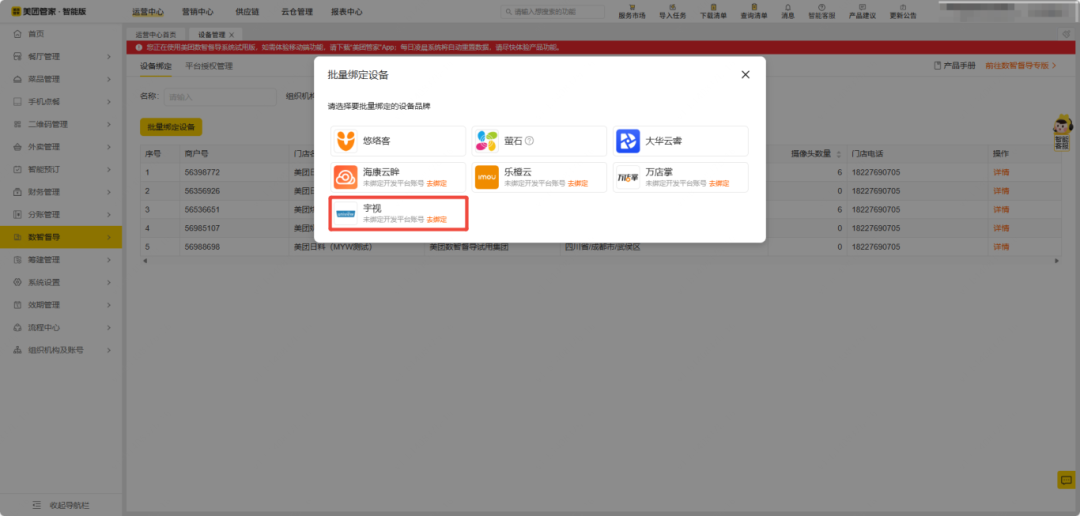Open 详情 for merchant 56988698
Viewport: 1080px width, 516px height.
click(x=1000, y=247)
